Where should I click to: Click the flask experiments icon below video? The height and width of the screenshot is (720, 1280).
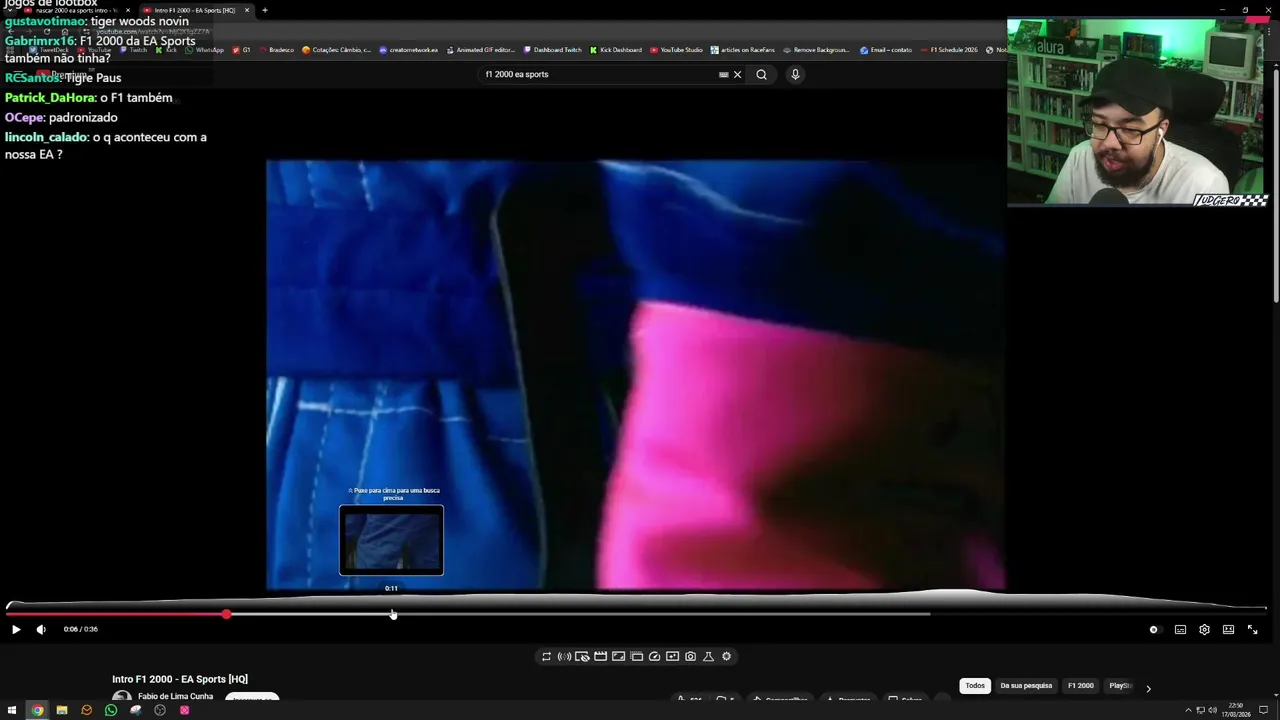pos(708,657)
